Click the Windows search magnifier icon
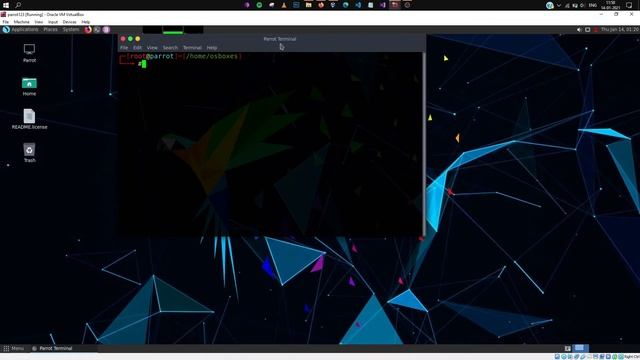Screen dimensions: 640x360 point(18,5)
